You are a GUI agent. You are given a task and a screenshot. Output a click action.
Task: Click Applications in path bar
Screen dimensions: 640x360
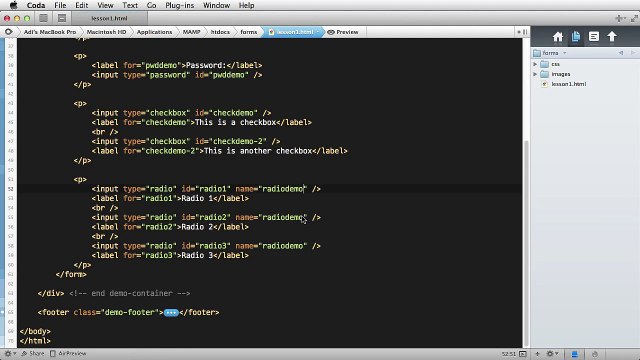pos(154,32)
